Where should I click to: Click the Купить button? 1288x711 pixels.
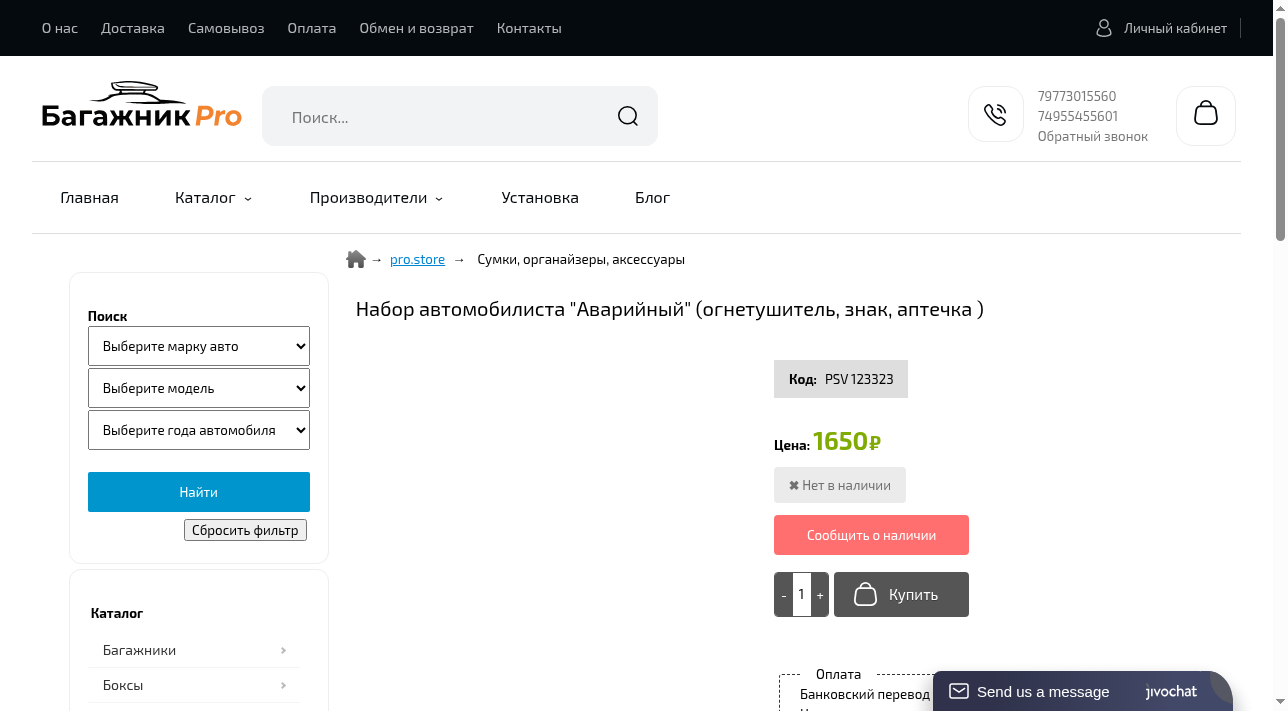[901, 594]
